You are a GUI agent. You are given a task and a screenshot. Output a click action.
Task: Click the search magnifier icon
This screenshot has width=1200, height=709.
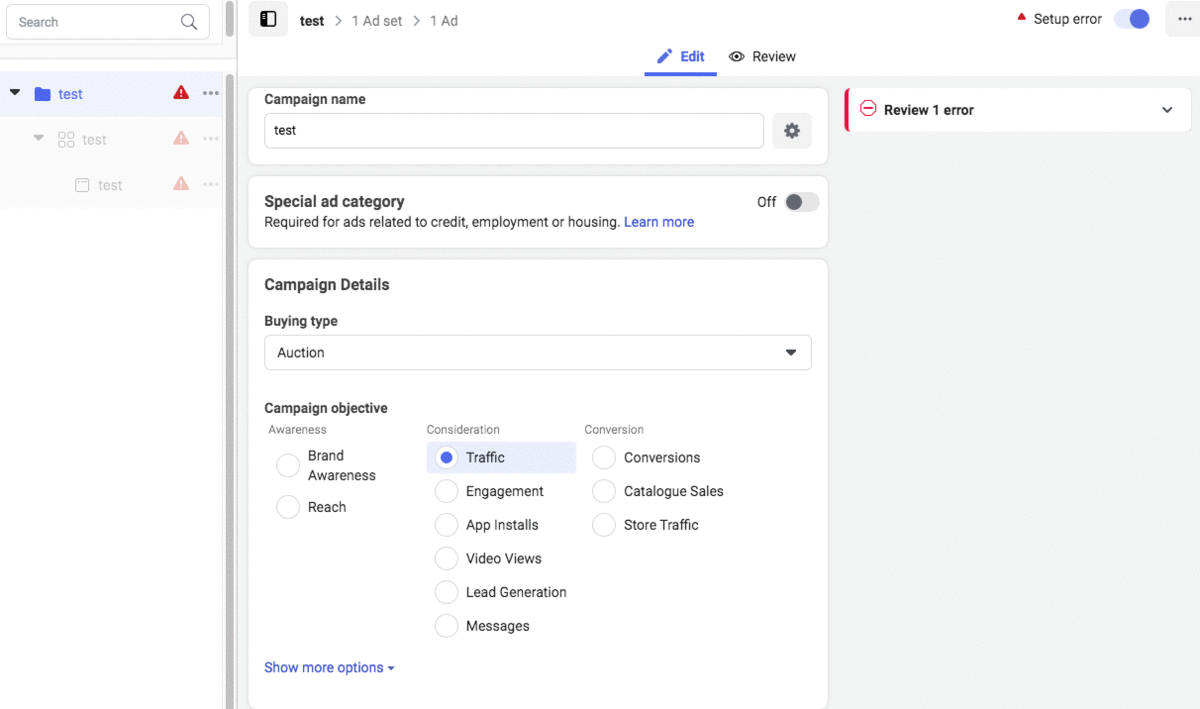(189, 22)
